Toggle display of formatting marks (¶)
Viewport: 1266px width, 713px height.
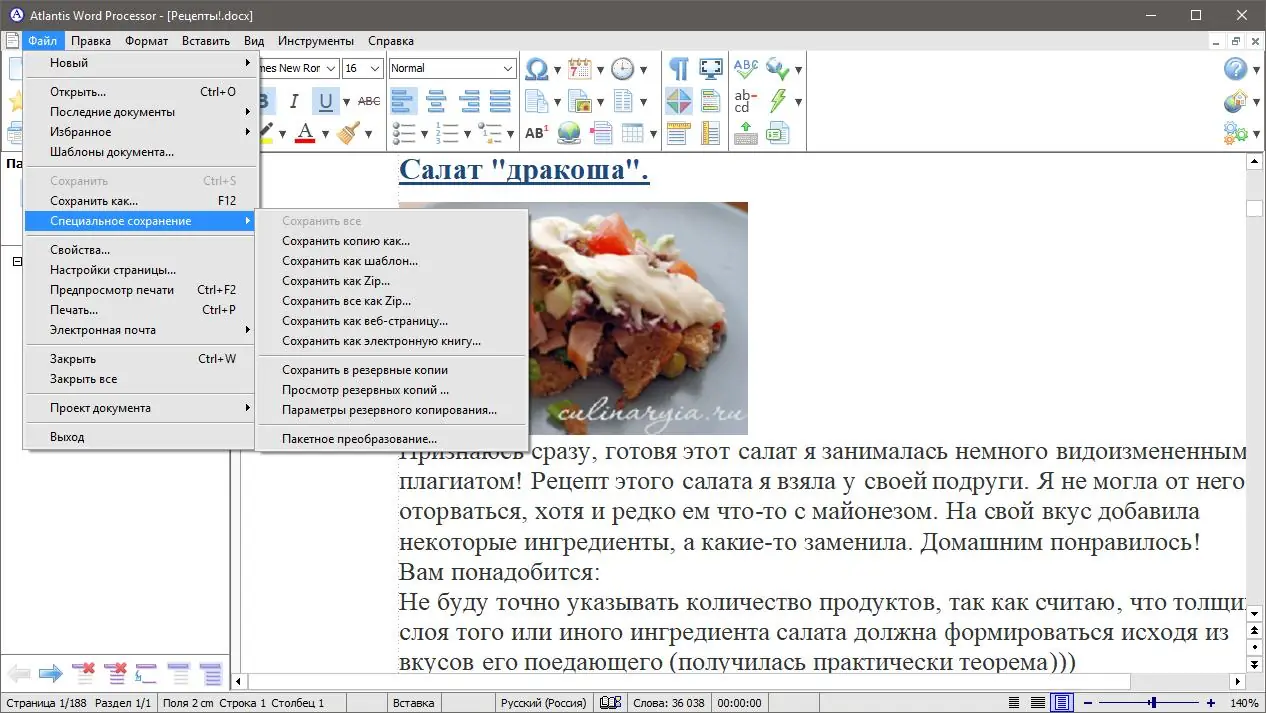[x=678, y=68]
